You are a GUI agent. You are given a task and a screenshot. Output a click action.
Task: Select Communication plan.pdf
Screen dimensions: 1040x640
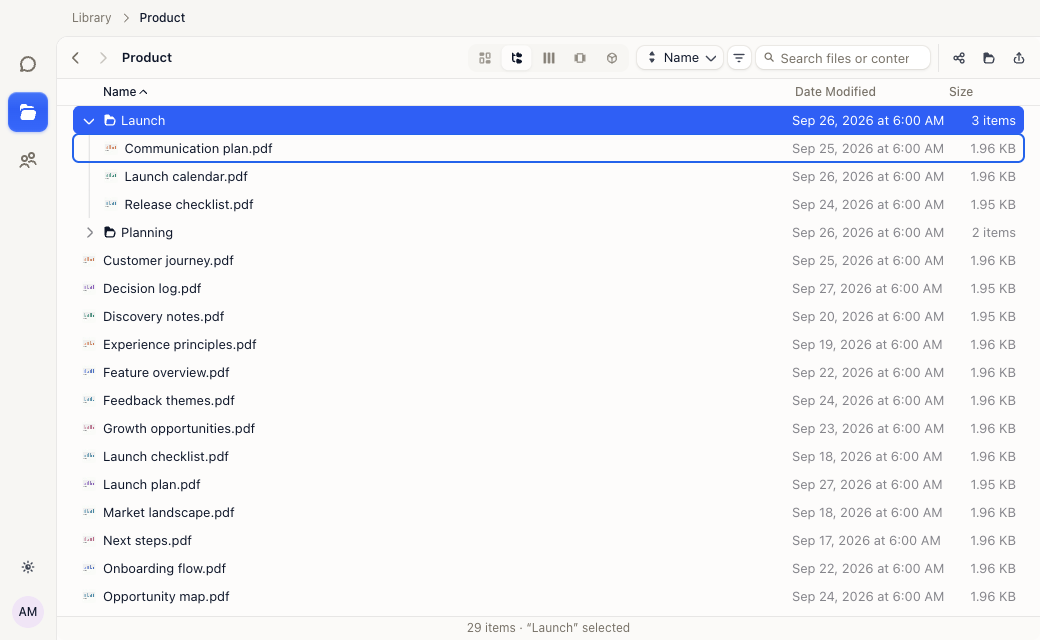pyautogui.click(x=549, y=149)
